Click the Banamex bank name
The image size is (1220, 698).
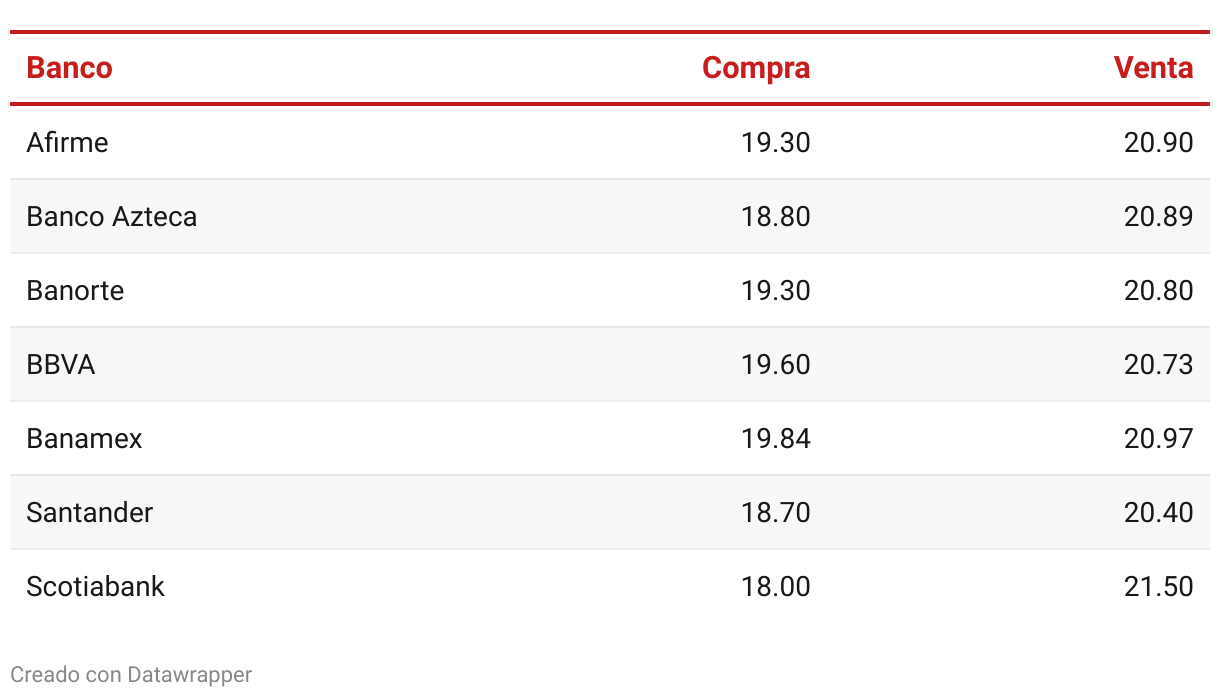point(84,439)
